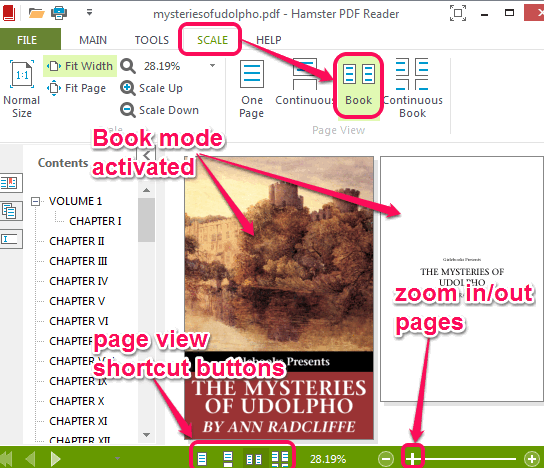The height and width of the screenshot is (468, 544).
Task: Go to next page in status bar
Action: [56, 459]
